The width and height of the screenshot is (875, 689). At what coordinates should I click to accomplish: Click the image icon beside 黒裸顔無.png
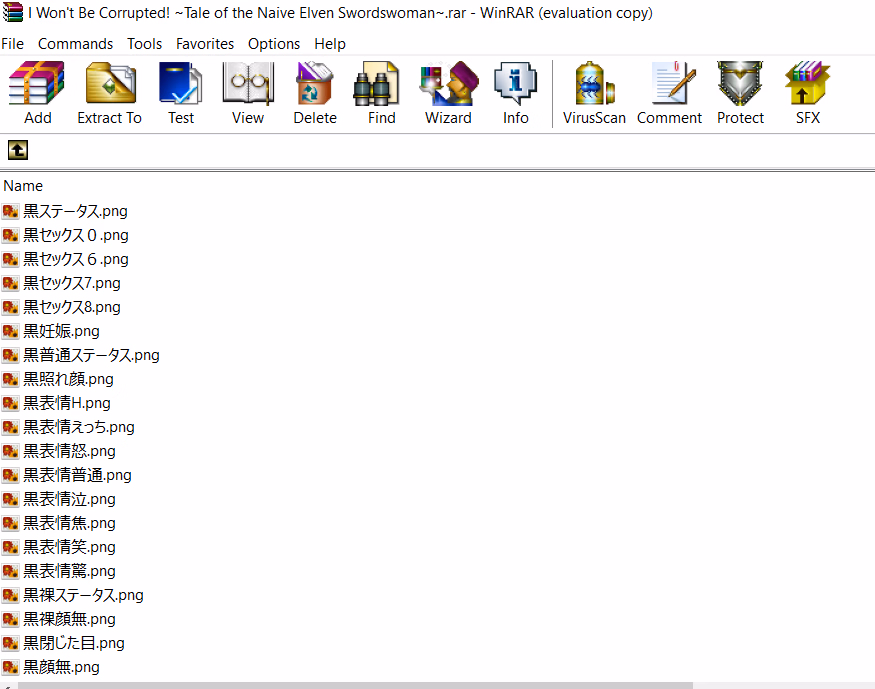click(x=11, y=619)
